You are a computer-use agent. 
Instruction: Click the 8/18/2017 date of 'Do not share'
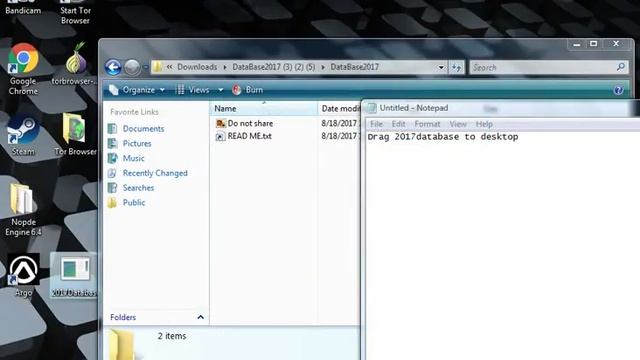(x=339, y=123)
